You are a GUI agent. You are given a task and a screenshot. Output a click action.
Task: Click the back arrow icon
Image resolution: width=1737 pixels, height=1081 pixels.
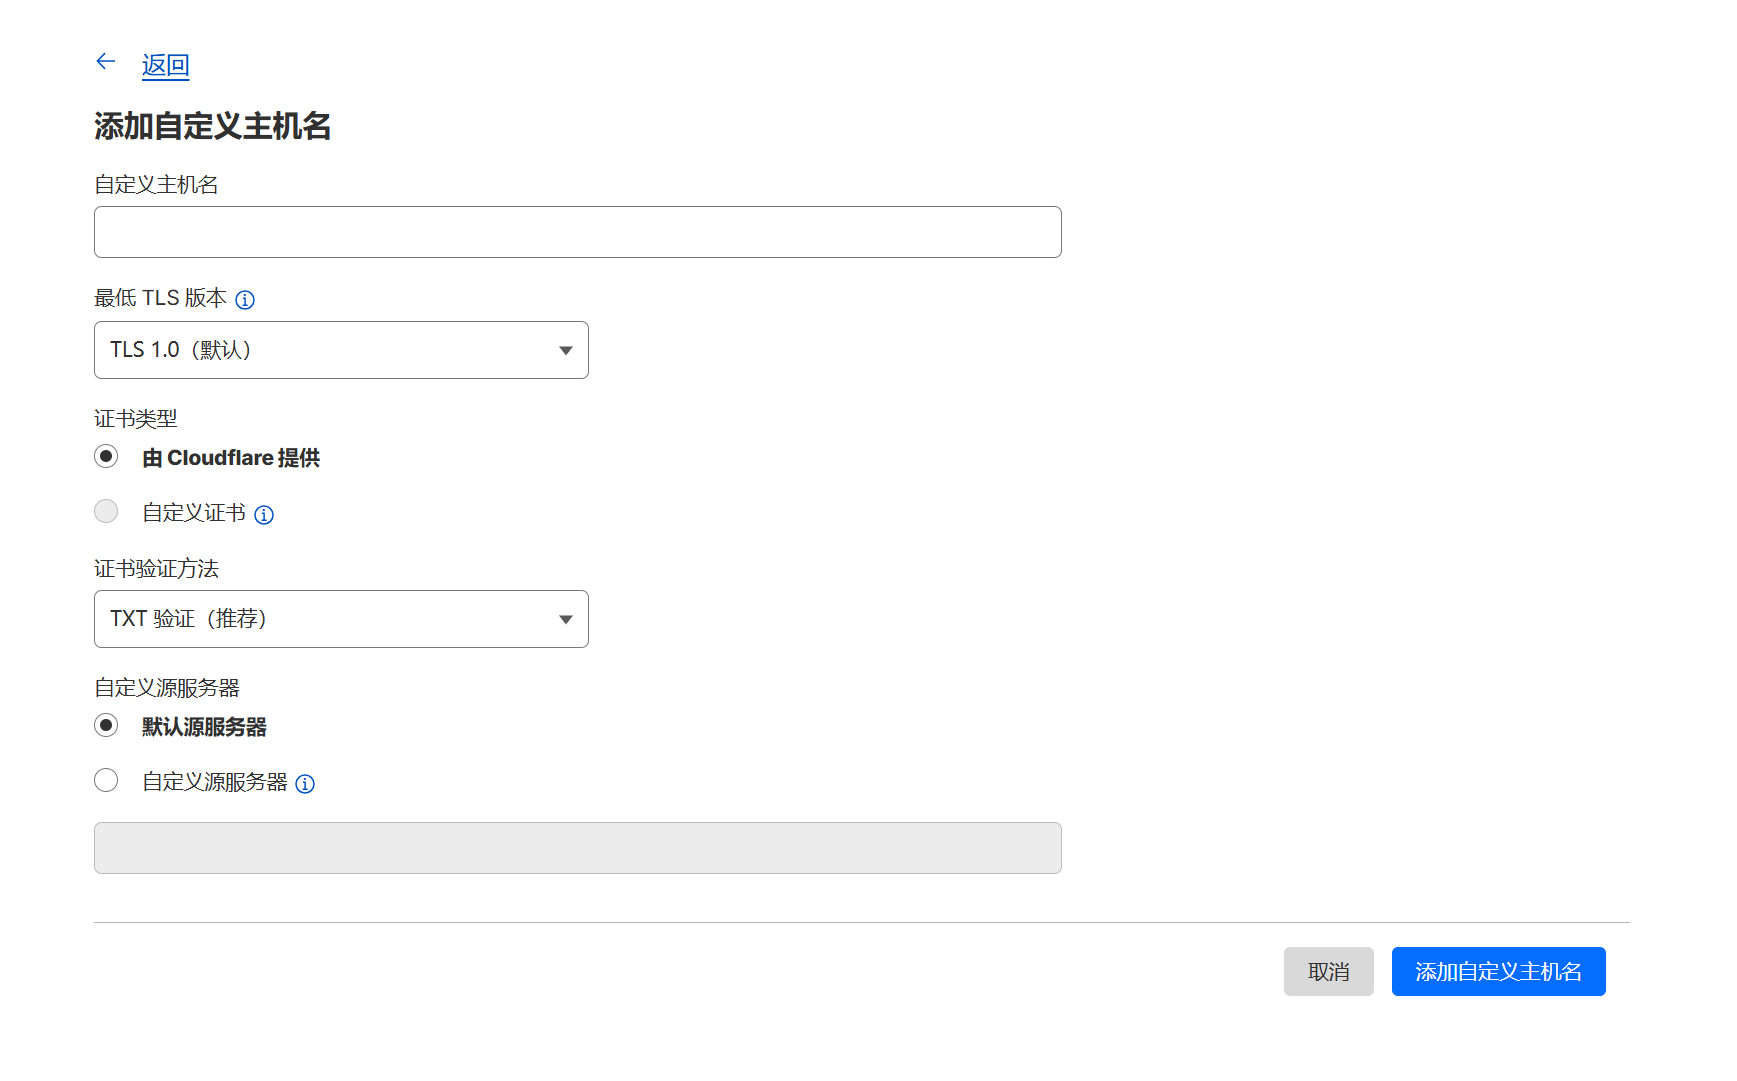(x=106, y=62)
